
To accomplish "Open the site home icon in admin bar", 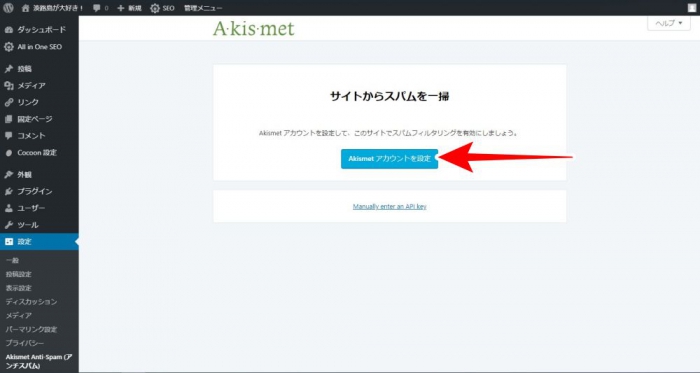I will 25,8.
